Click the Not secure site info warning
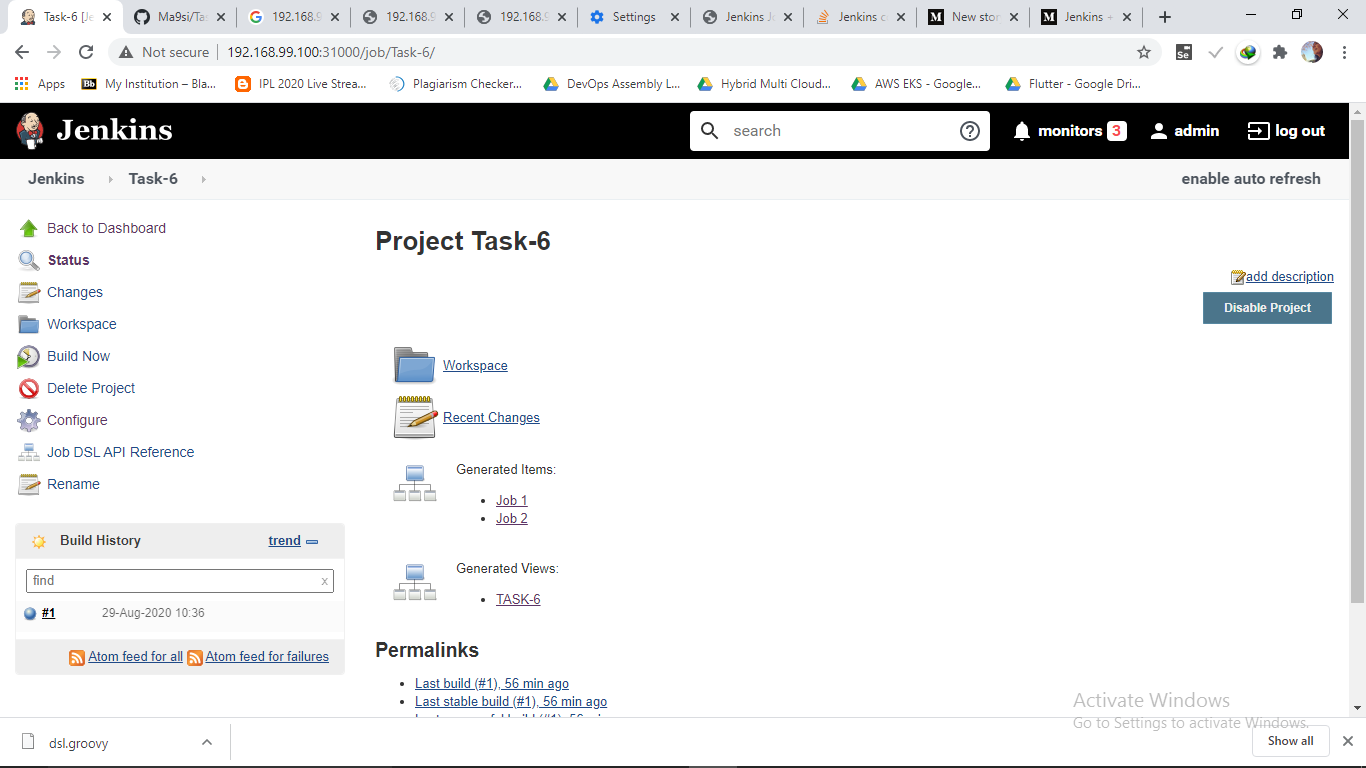The height and width of the screenshot is (768, 1366). point(164,52)
